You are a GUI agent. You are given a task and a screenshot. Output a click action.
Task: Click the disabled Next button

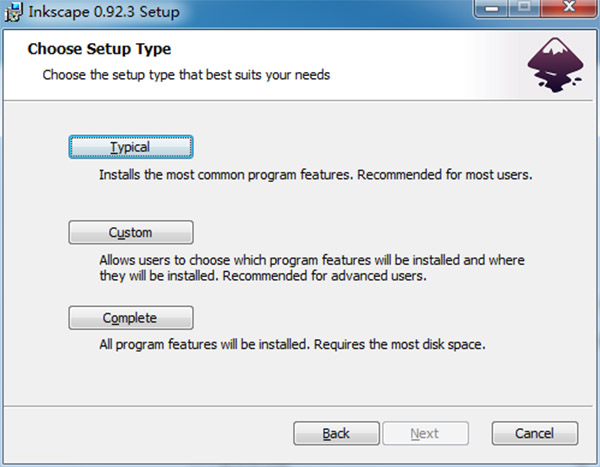coord(426,433)
